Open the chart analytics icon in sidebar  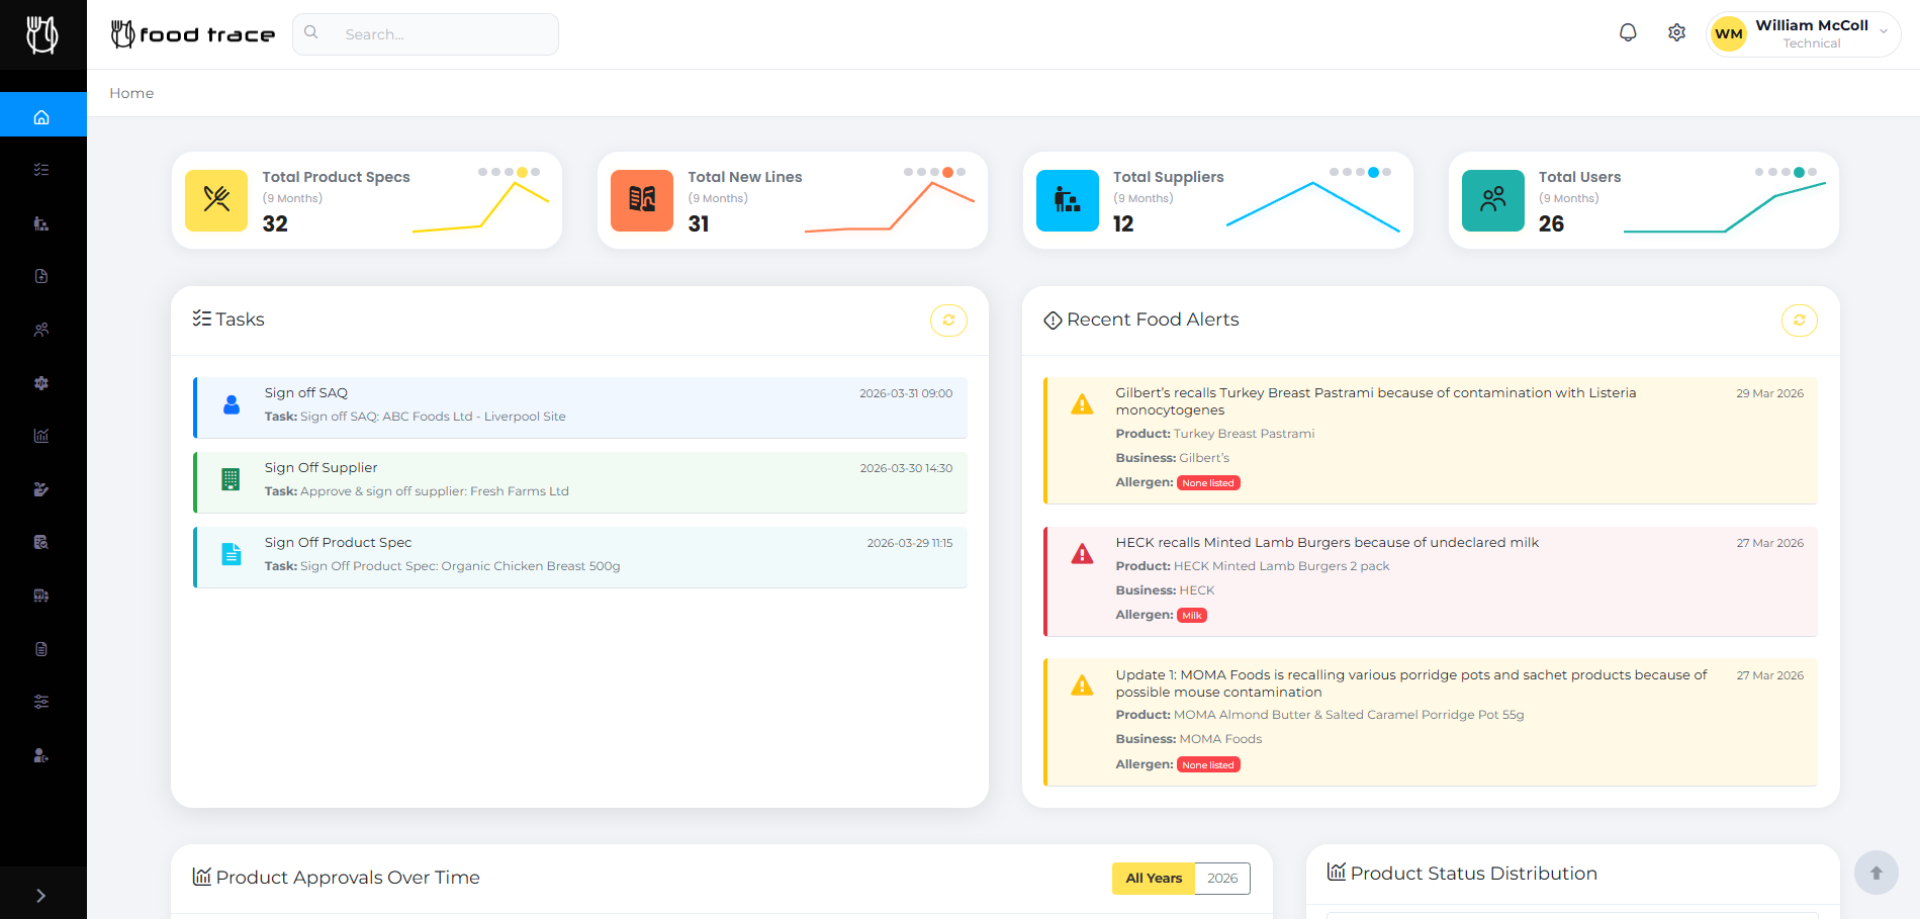pyautogui.click(x=41, y=436)
